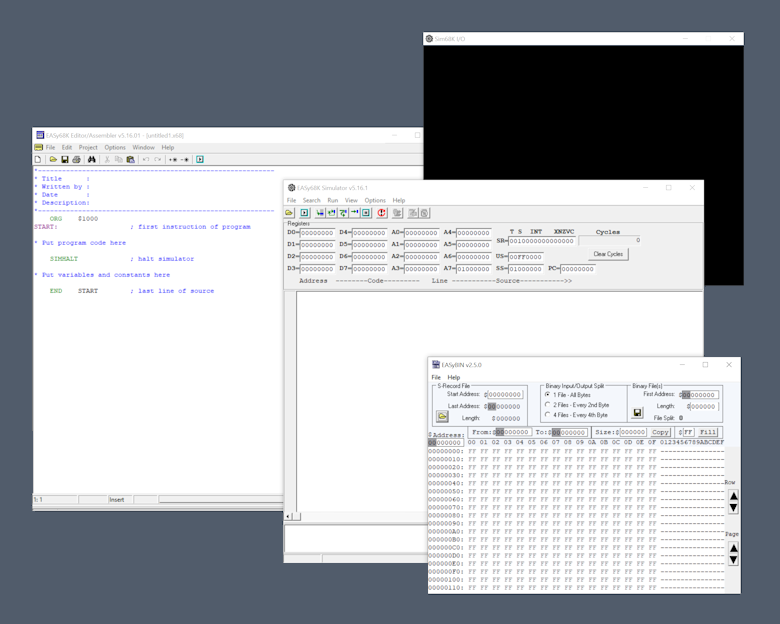Image resolution: width=780 pixels, height=624 pixels.
Task: Click US register field in Simulator
Action: click(525, 257)
